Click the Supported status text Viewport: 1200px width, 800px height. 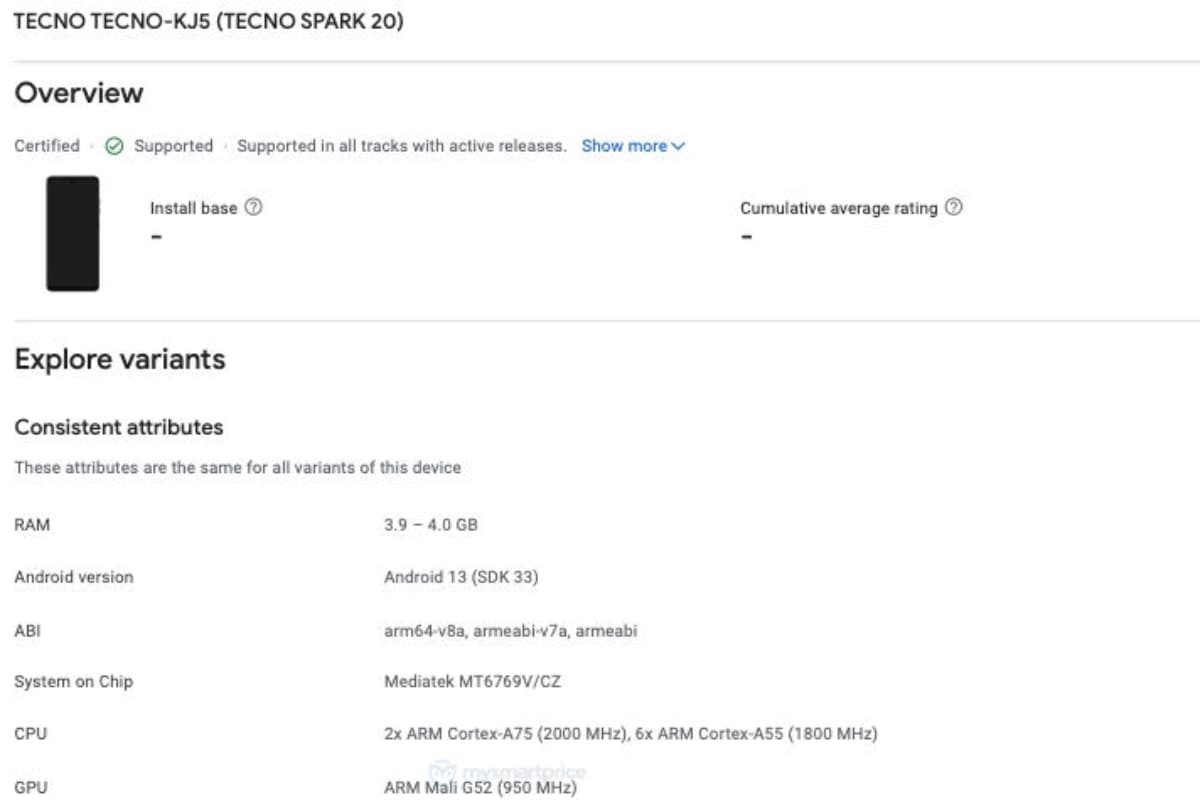point(174,146)
